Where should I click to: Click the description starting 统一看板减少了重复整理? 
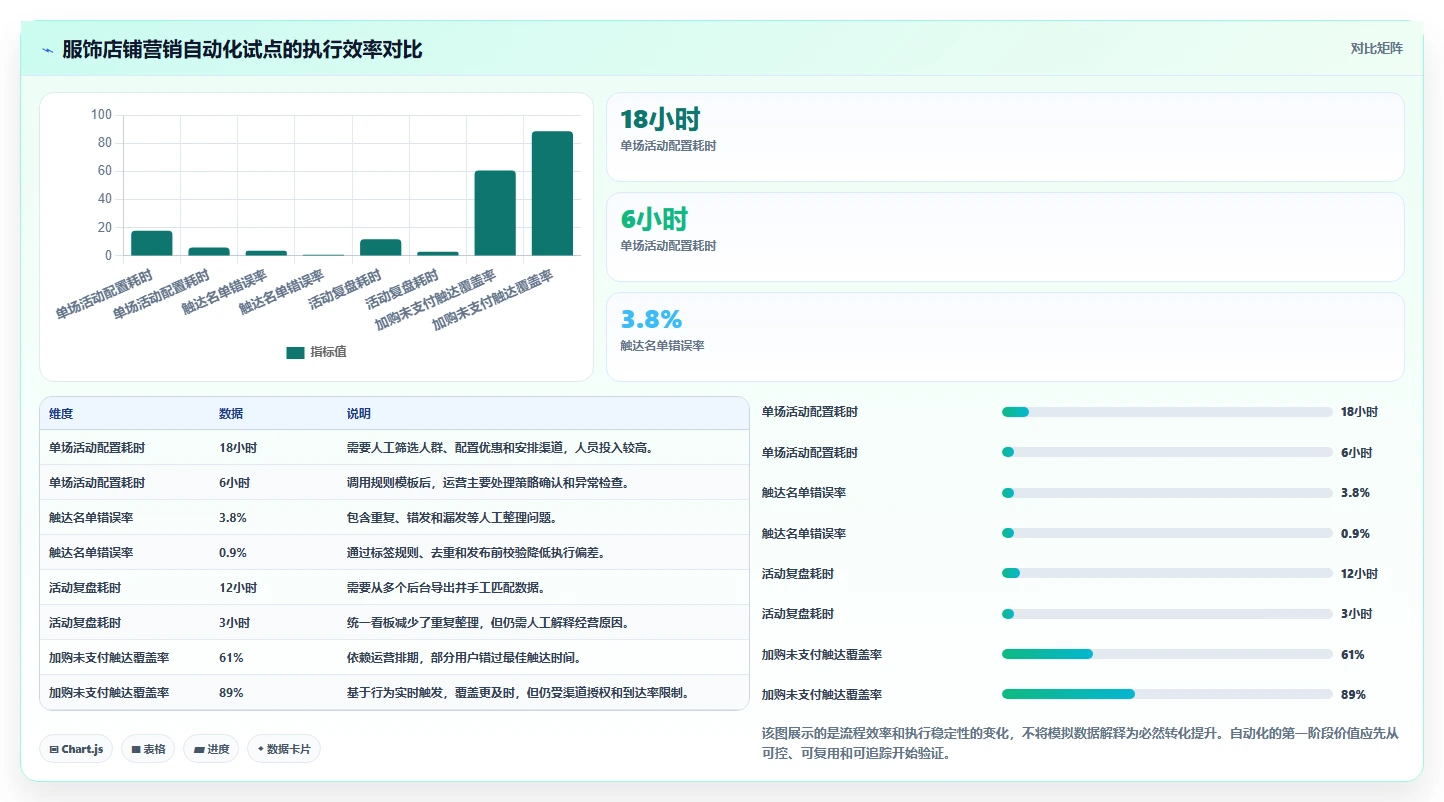tap(488, 623)
